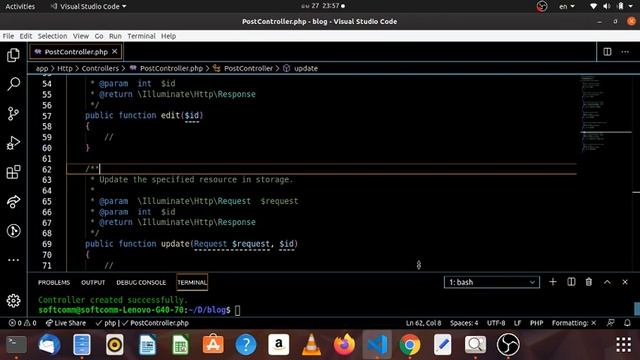Image resolution: width=640 pixels, height=360 pixels.
Task: Switch to the PROBLEMS panel tab
Action: point(54,282)
